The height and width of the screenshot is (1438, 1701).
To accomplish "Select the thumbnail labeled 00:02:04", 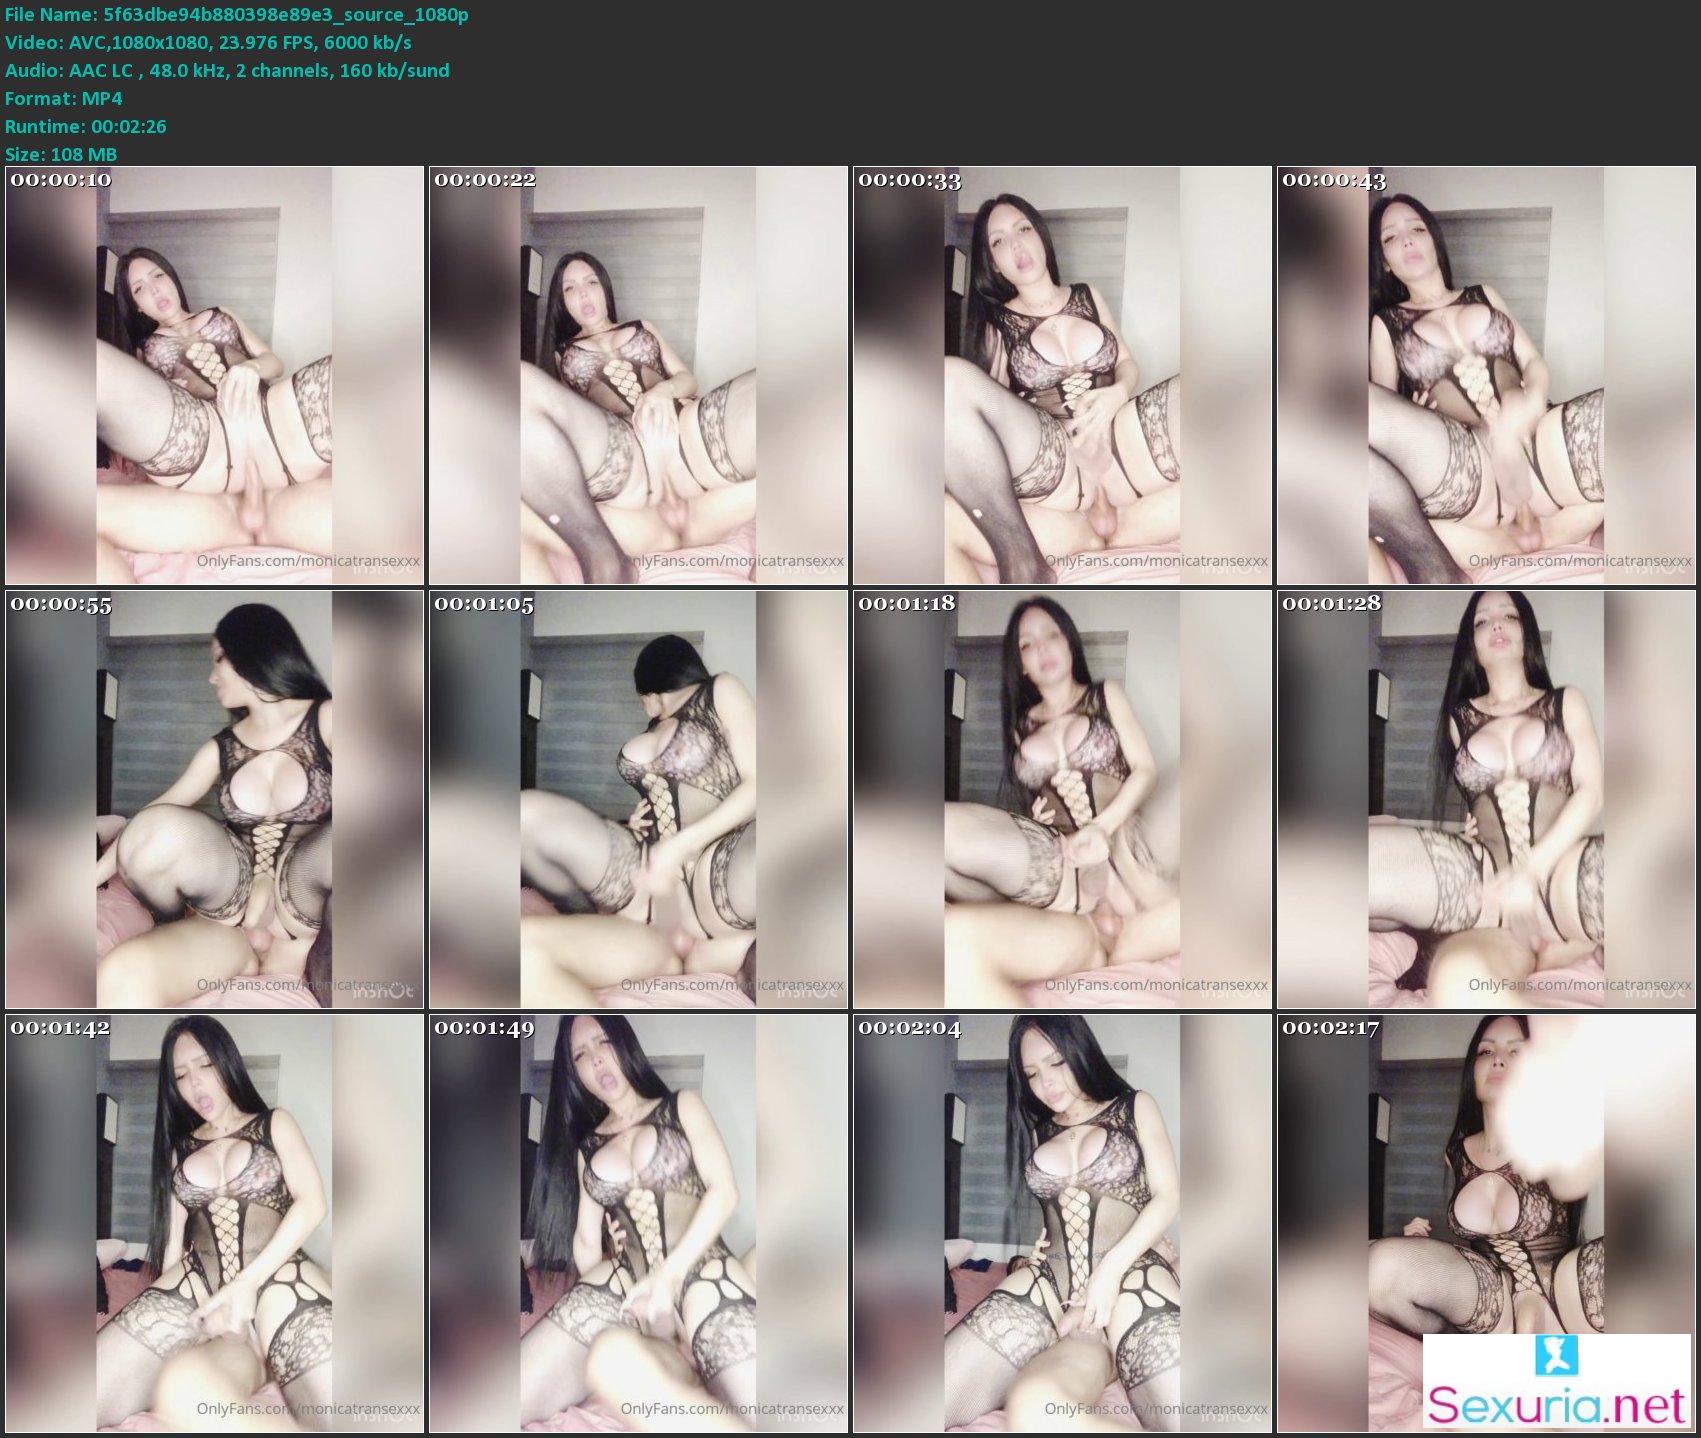I will [x=1062, y=1223].
